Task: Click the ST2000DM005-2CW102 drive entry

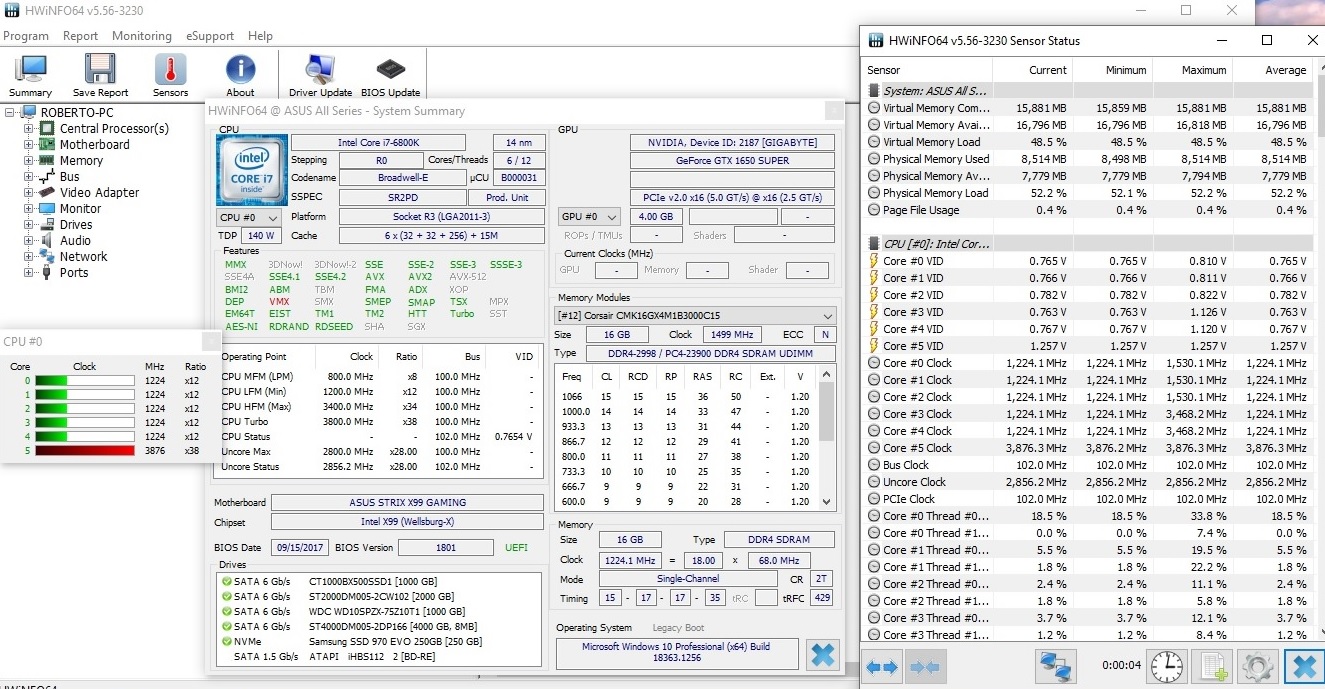Action: point(379,596)
